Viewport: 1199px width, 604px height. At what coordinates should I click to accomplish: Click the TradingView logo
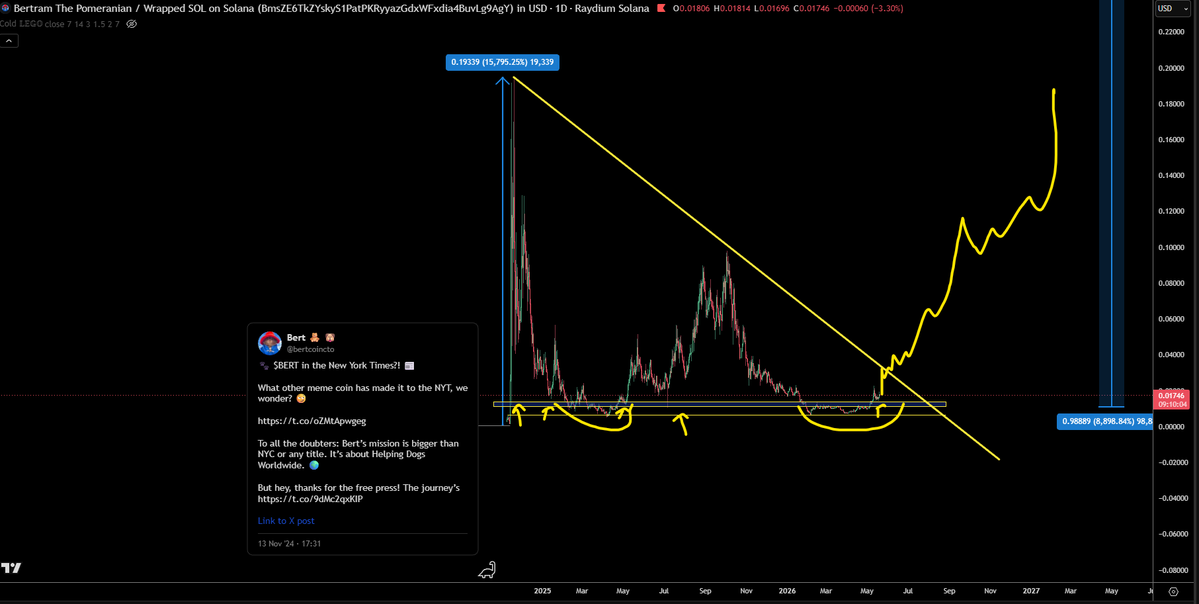[x=11, y=568]
